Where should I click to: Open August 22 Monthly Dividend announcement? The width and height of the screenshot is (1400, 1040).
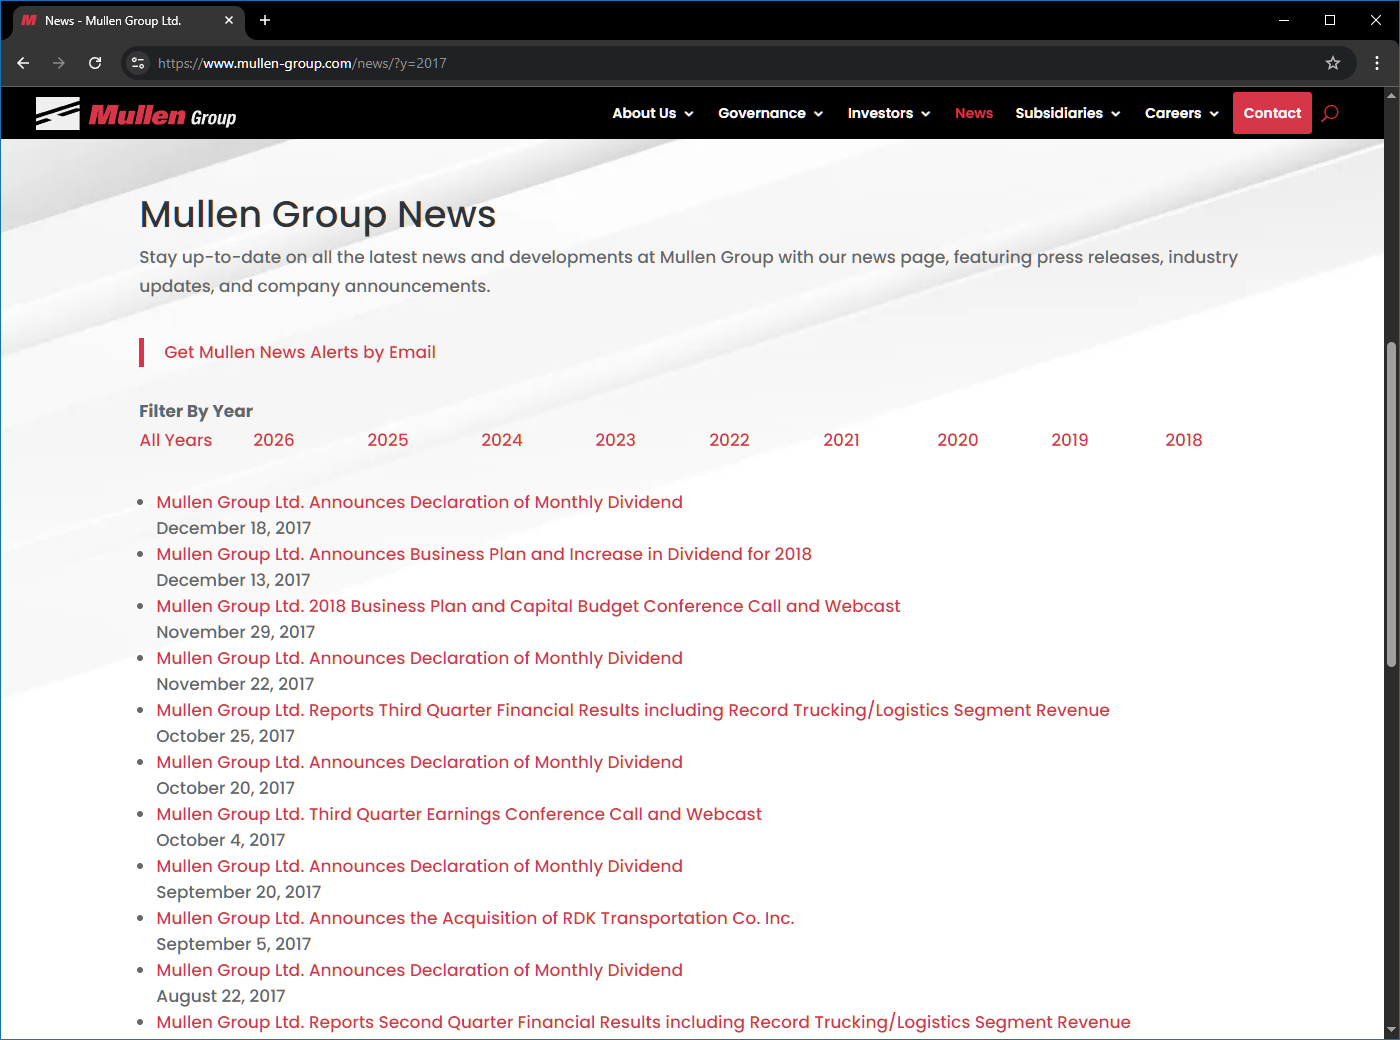[x=420, y=970]
